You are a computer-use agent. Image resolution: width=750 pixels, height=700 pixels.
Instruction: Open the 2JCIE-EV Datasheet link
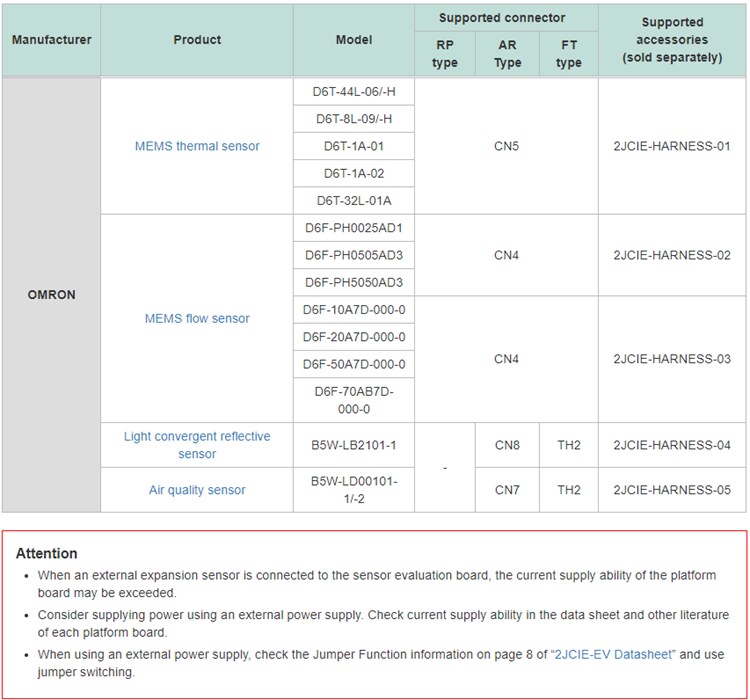[x=613, y=654]
